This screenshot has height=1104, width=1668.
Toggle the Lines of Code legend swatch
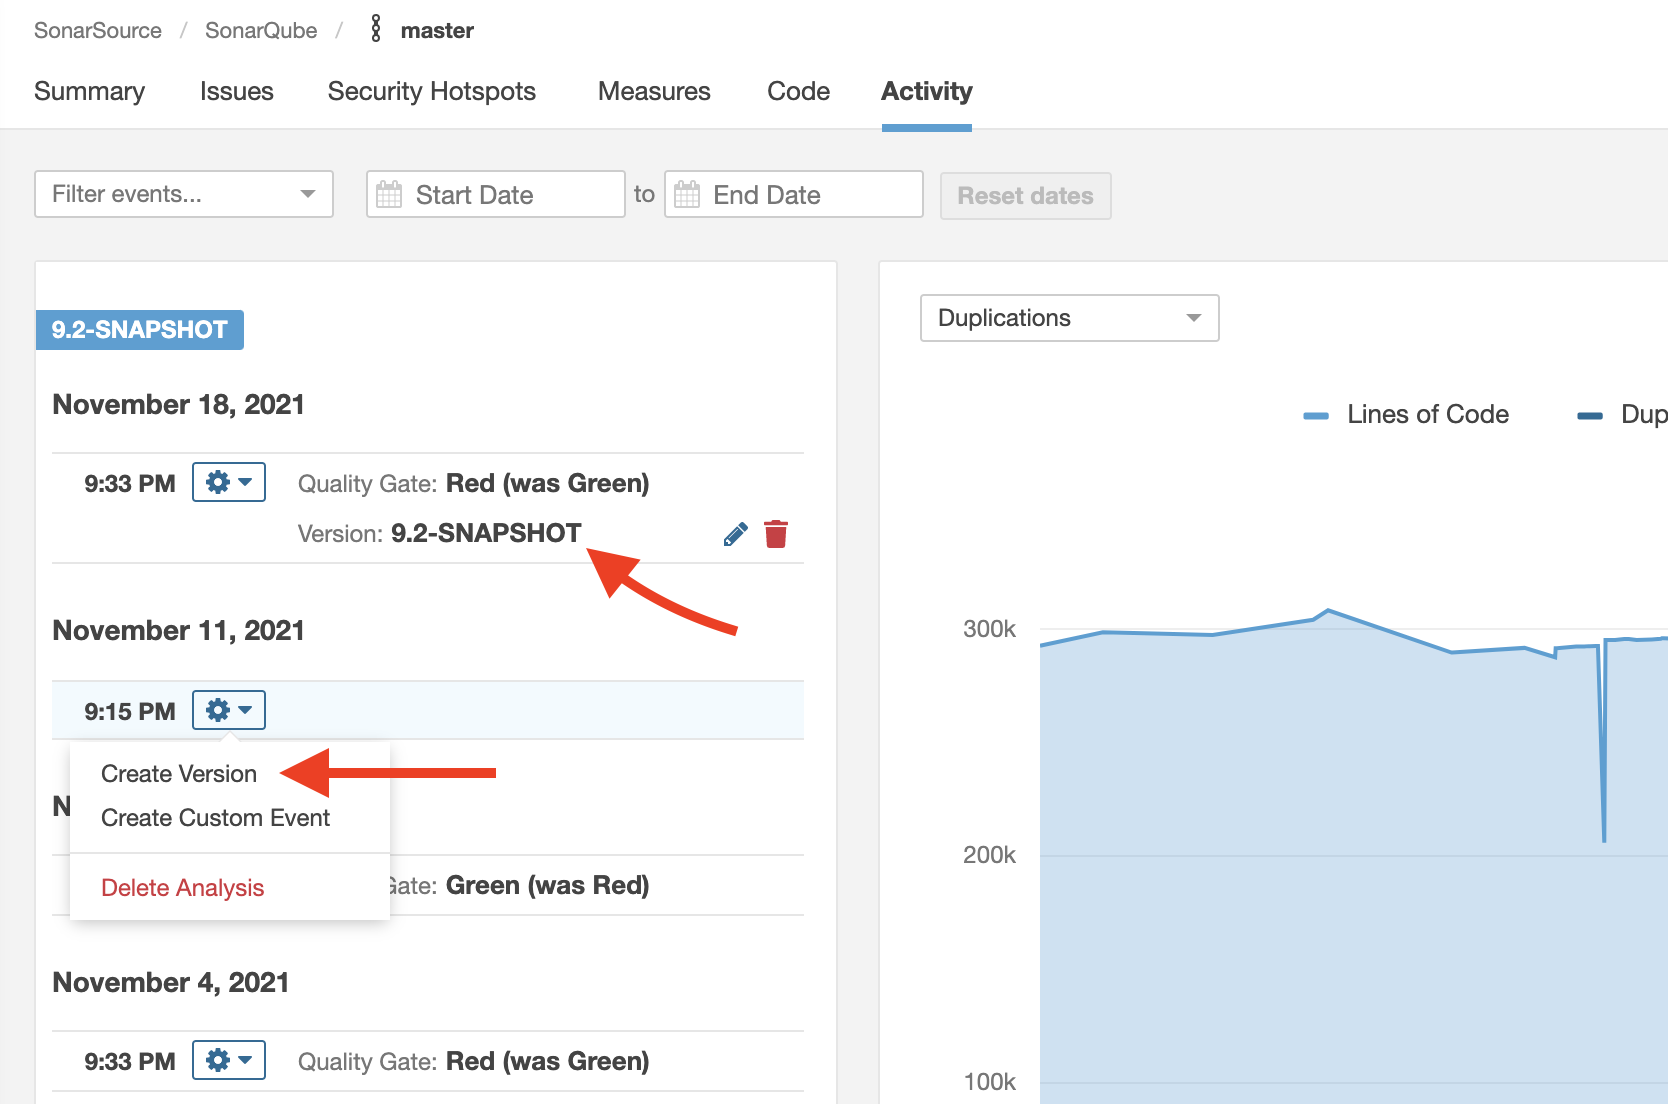pos(1316,415)
